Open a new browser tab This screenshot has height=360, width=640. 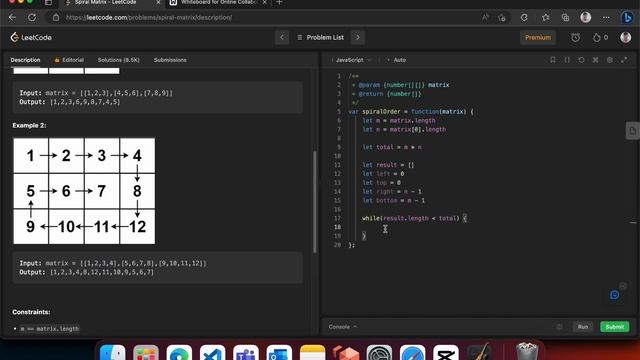(x=280, y=3)
